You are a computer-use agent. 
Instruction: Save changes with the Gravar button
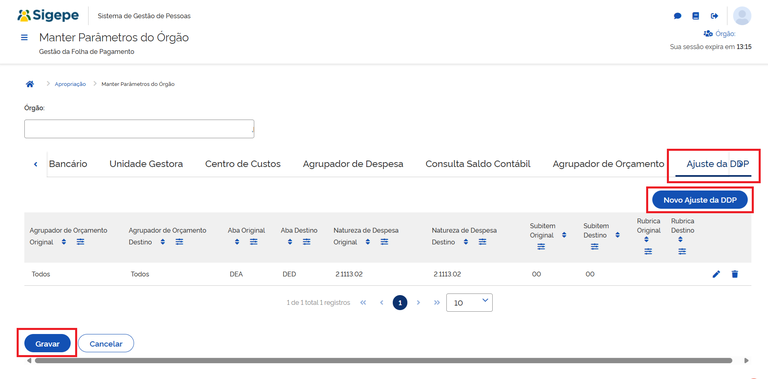(x=47, y=344)
